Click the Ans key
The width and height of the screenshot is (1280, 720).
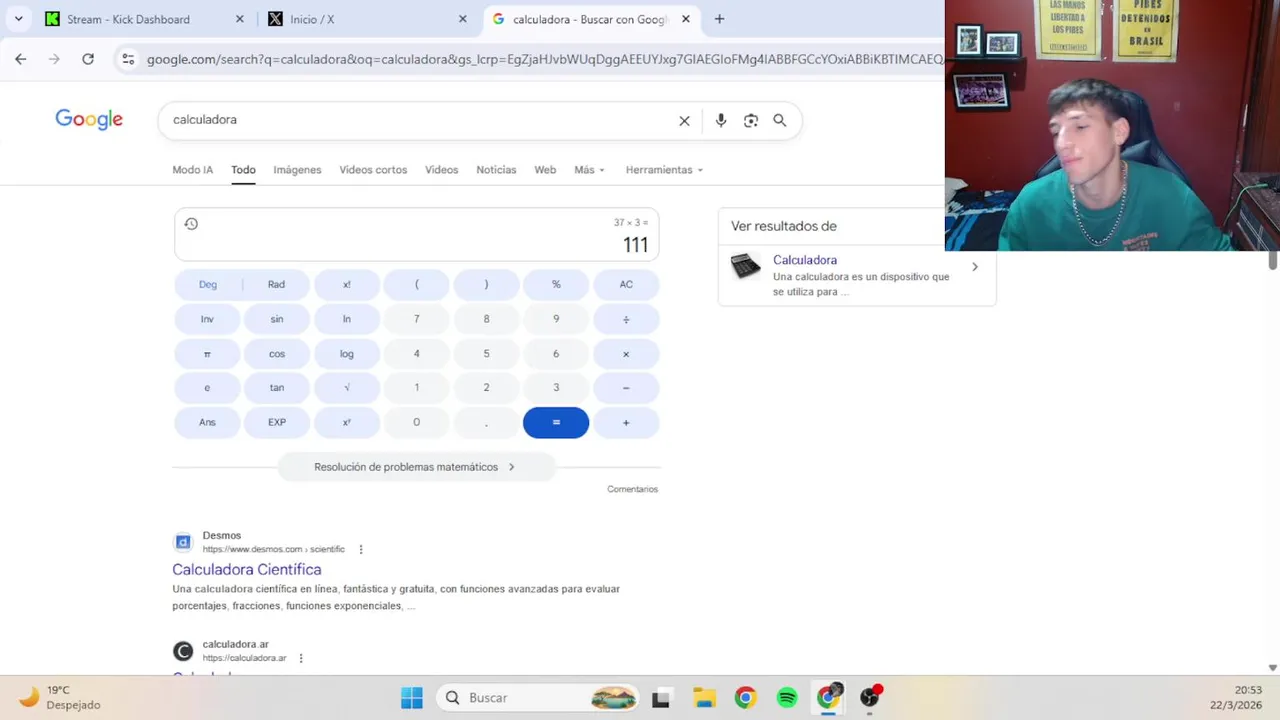207,422
